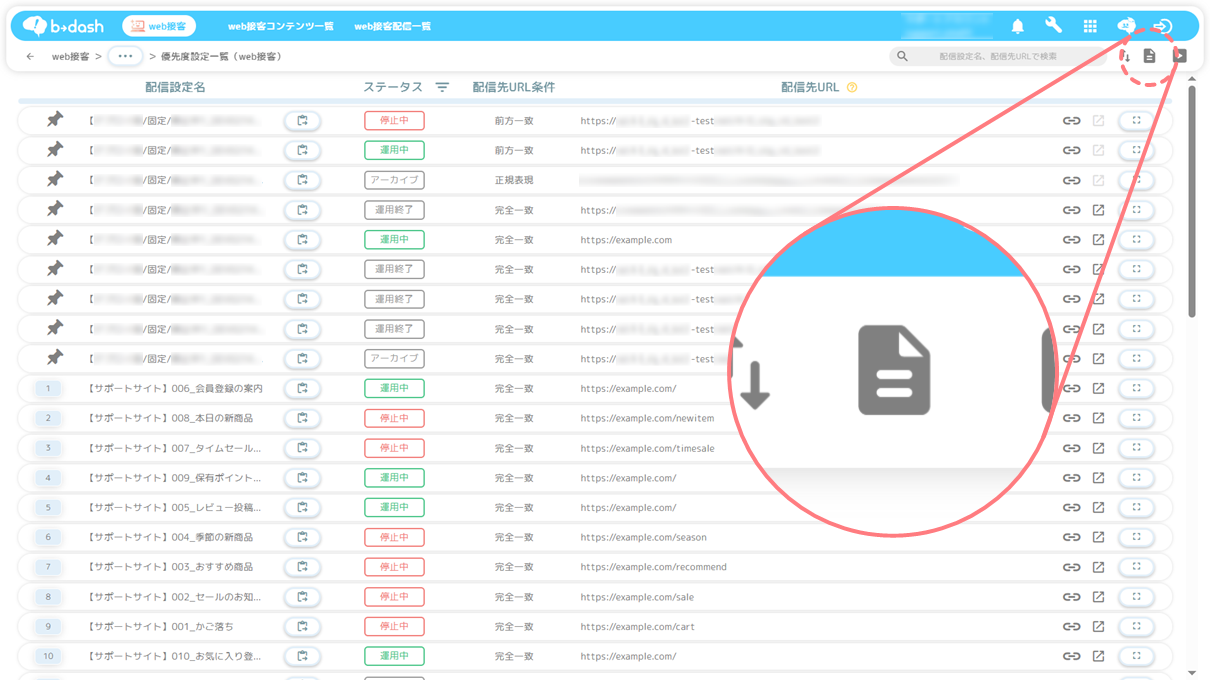1210x680 pixels.
Task: Click help icon next to 配信先URL header
Action: point(852,88)
